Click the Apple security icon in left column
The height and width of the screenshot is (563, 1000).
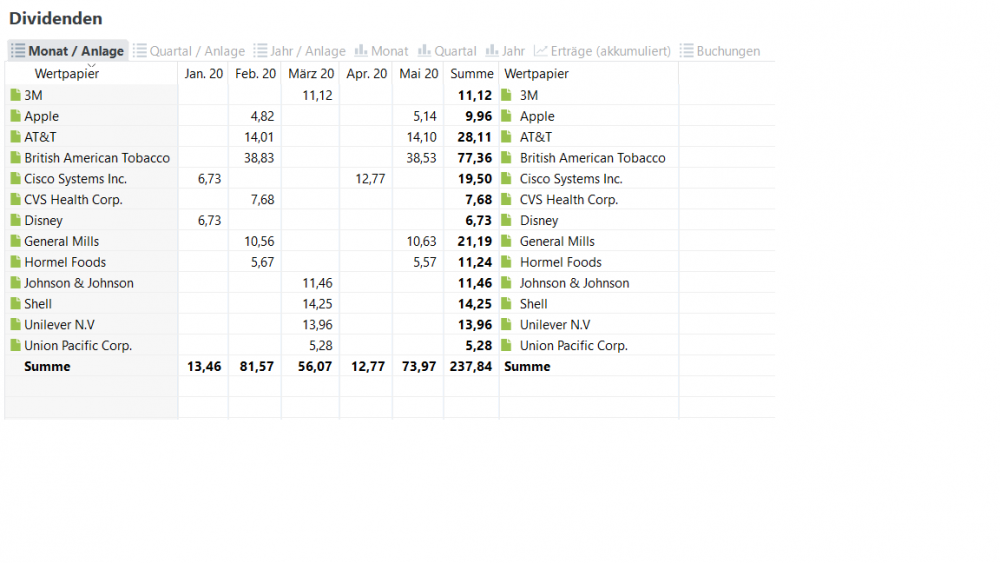point(16,116)
